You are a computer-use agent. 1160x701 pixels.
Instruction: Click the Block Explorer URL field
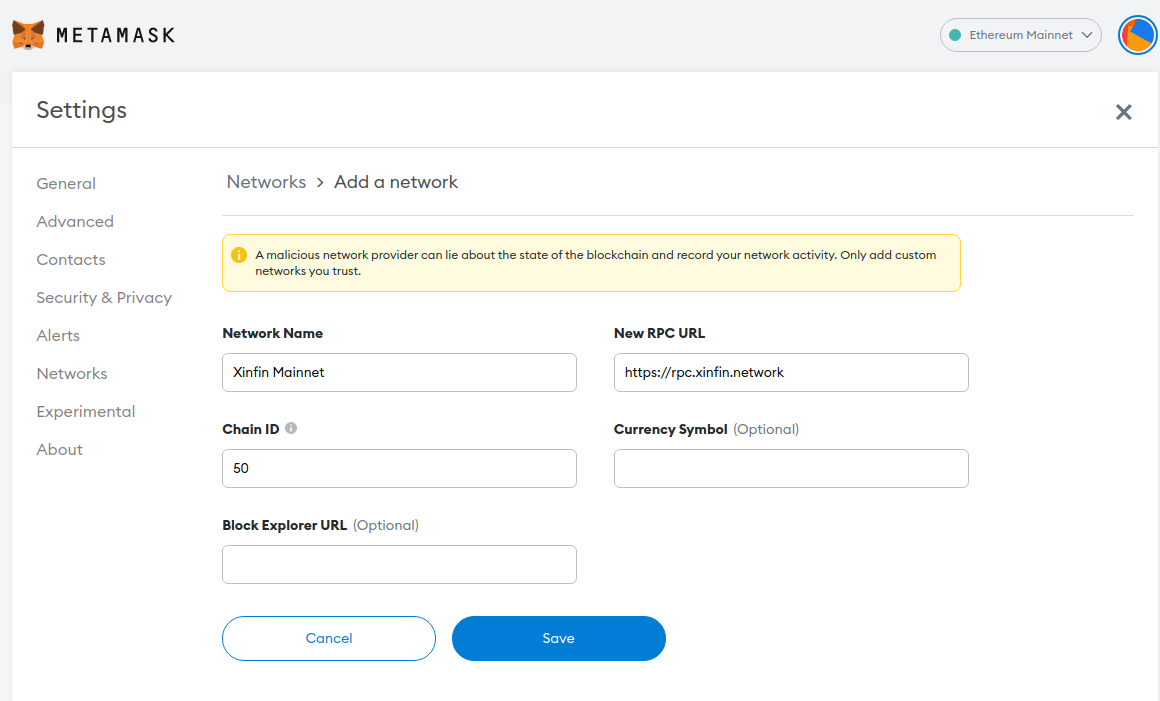coord(398,564)
